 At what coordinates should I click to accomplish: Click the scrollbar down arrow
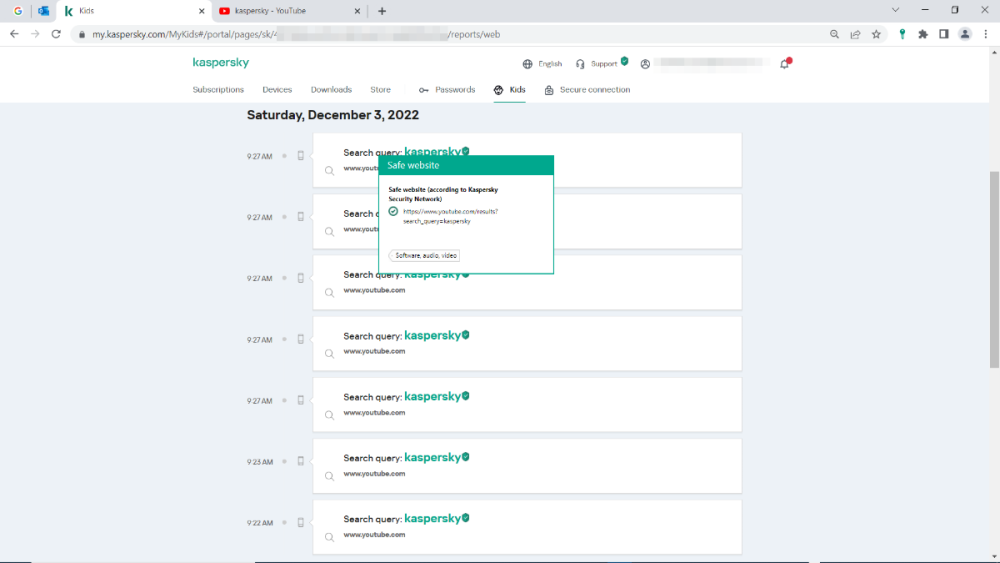point(994,557)
